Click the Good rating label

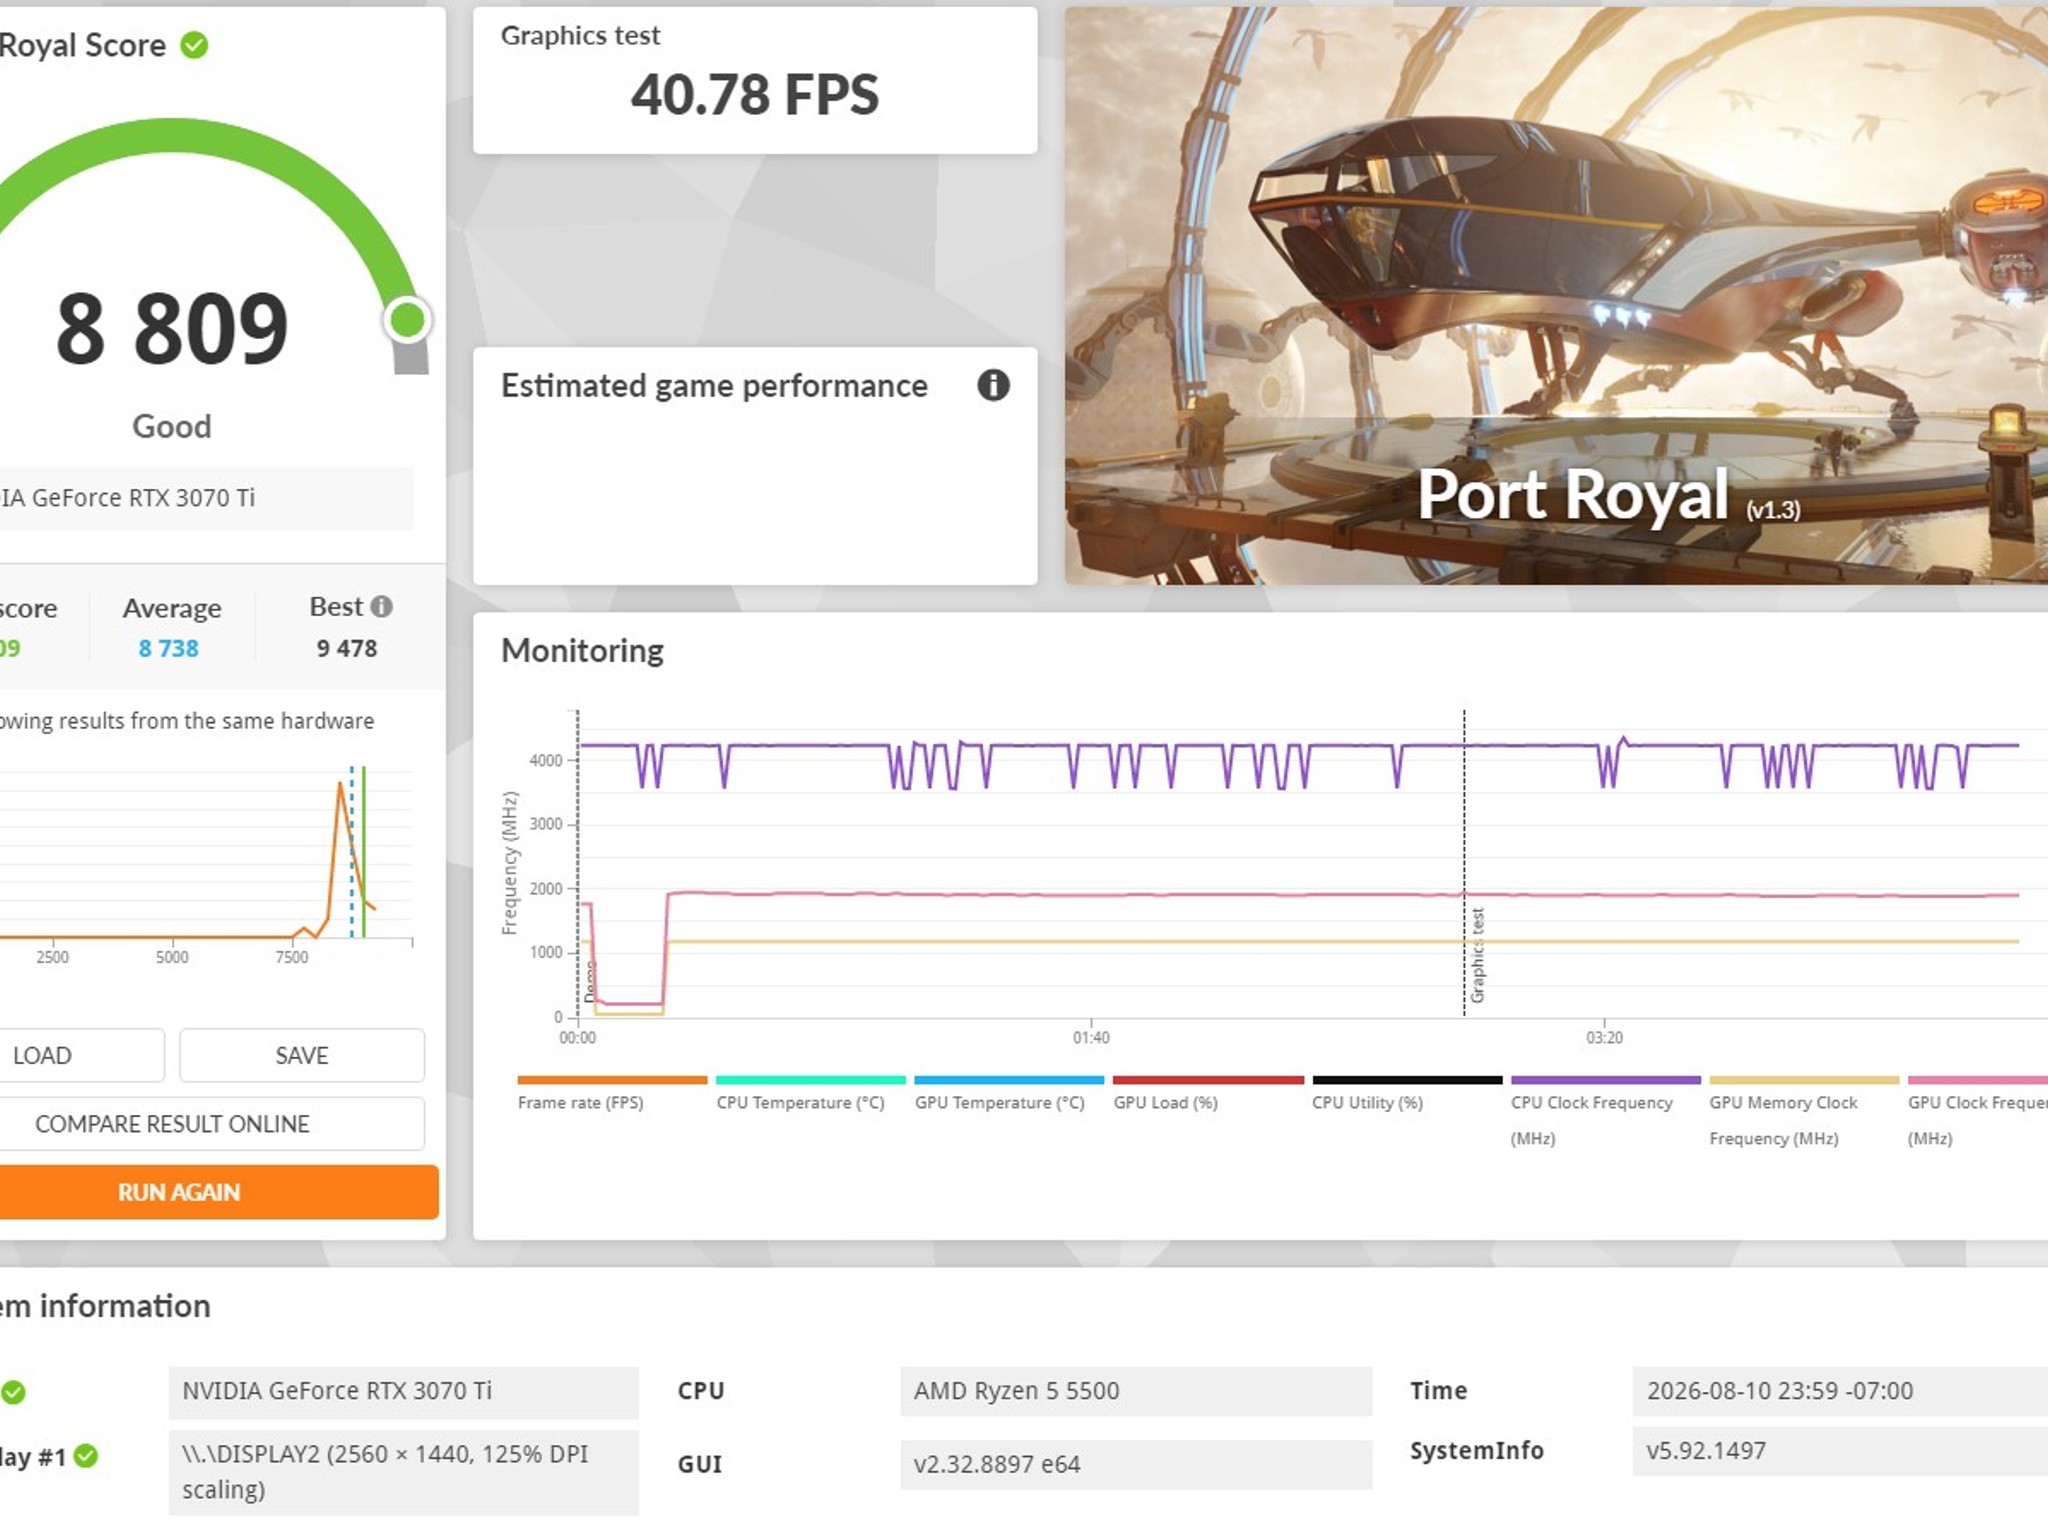click(x=172, y=427)
